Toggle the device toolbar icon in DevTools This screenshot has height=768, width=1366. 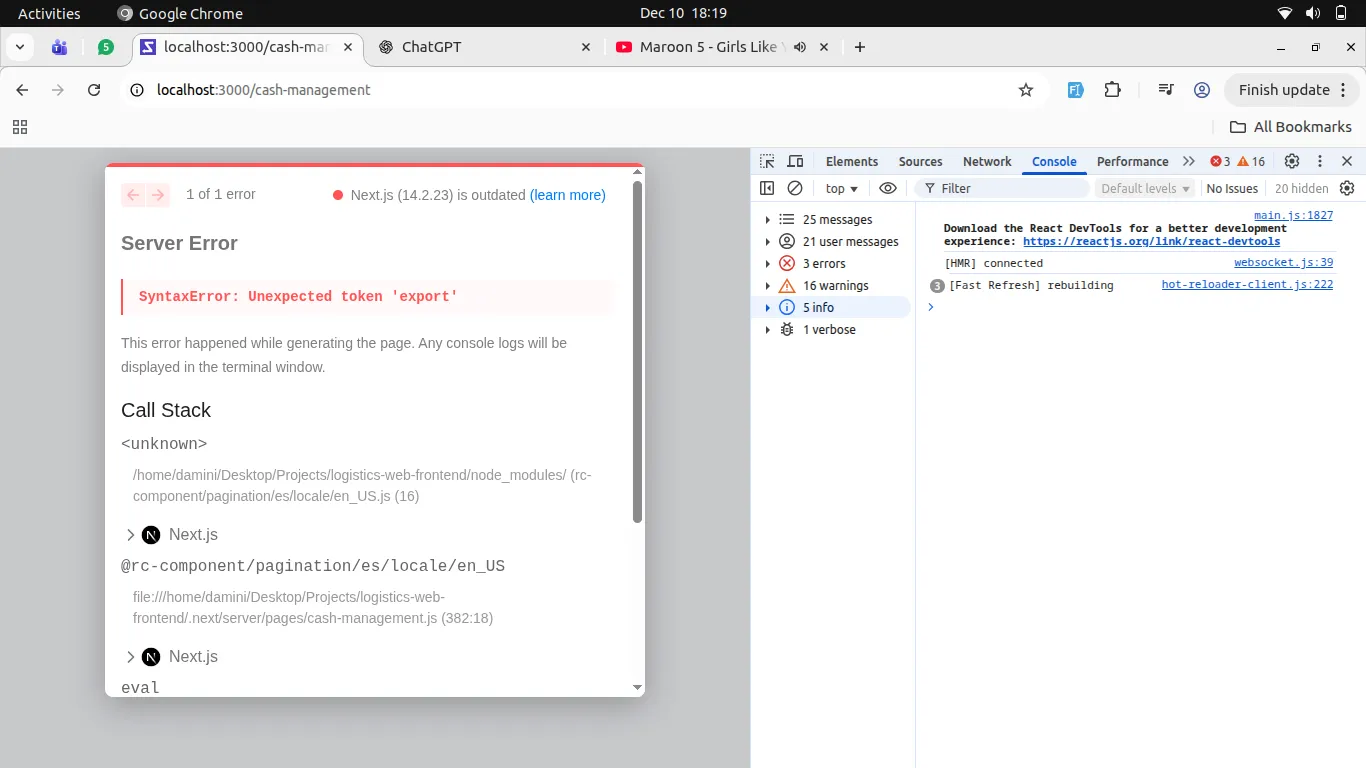coord(795,161)
